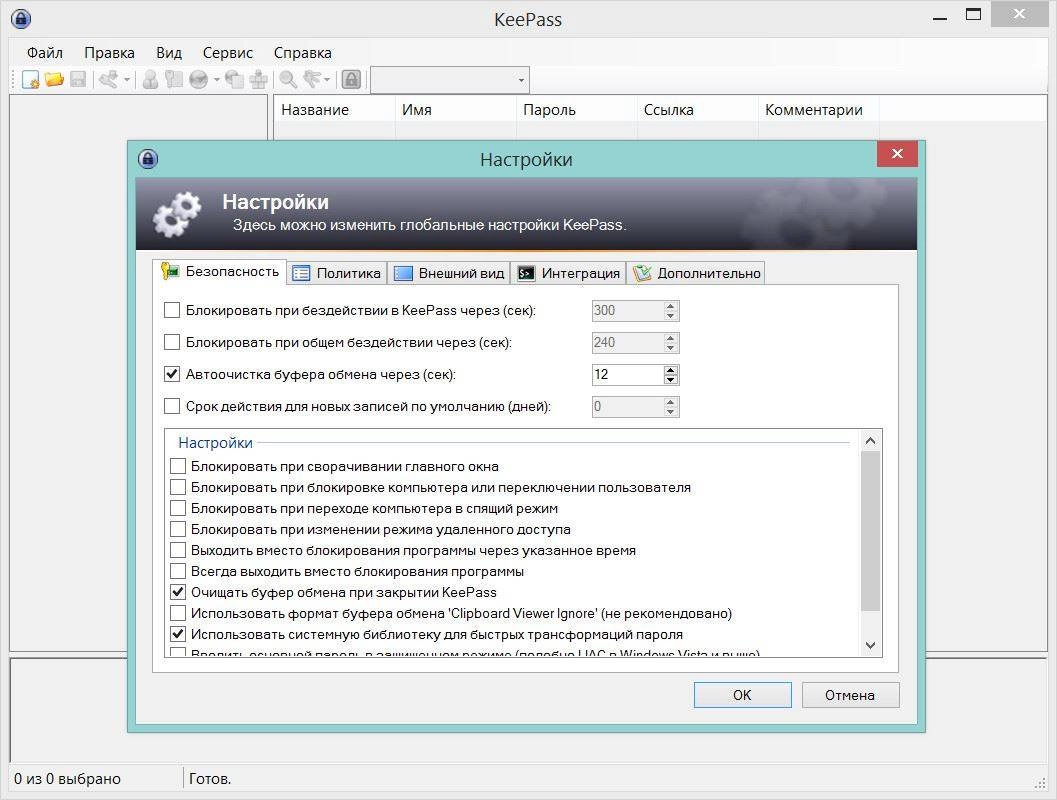The height and width of the screenshot is (800, 1057).
Task: Click the gears icon in dialog banner
Action: (177, 214)
